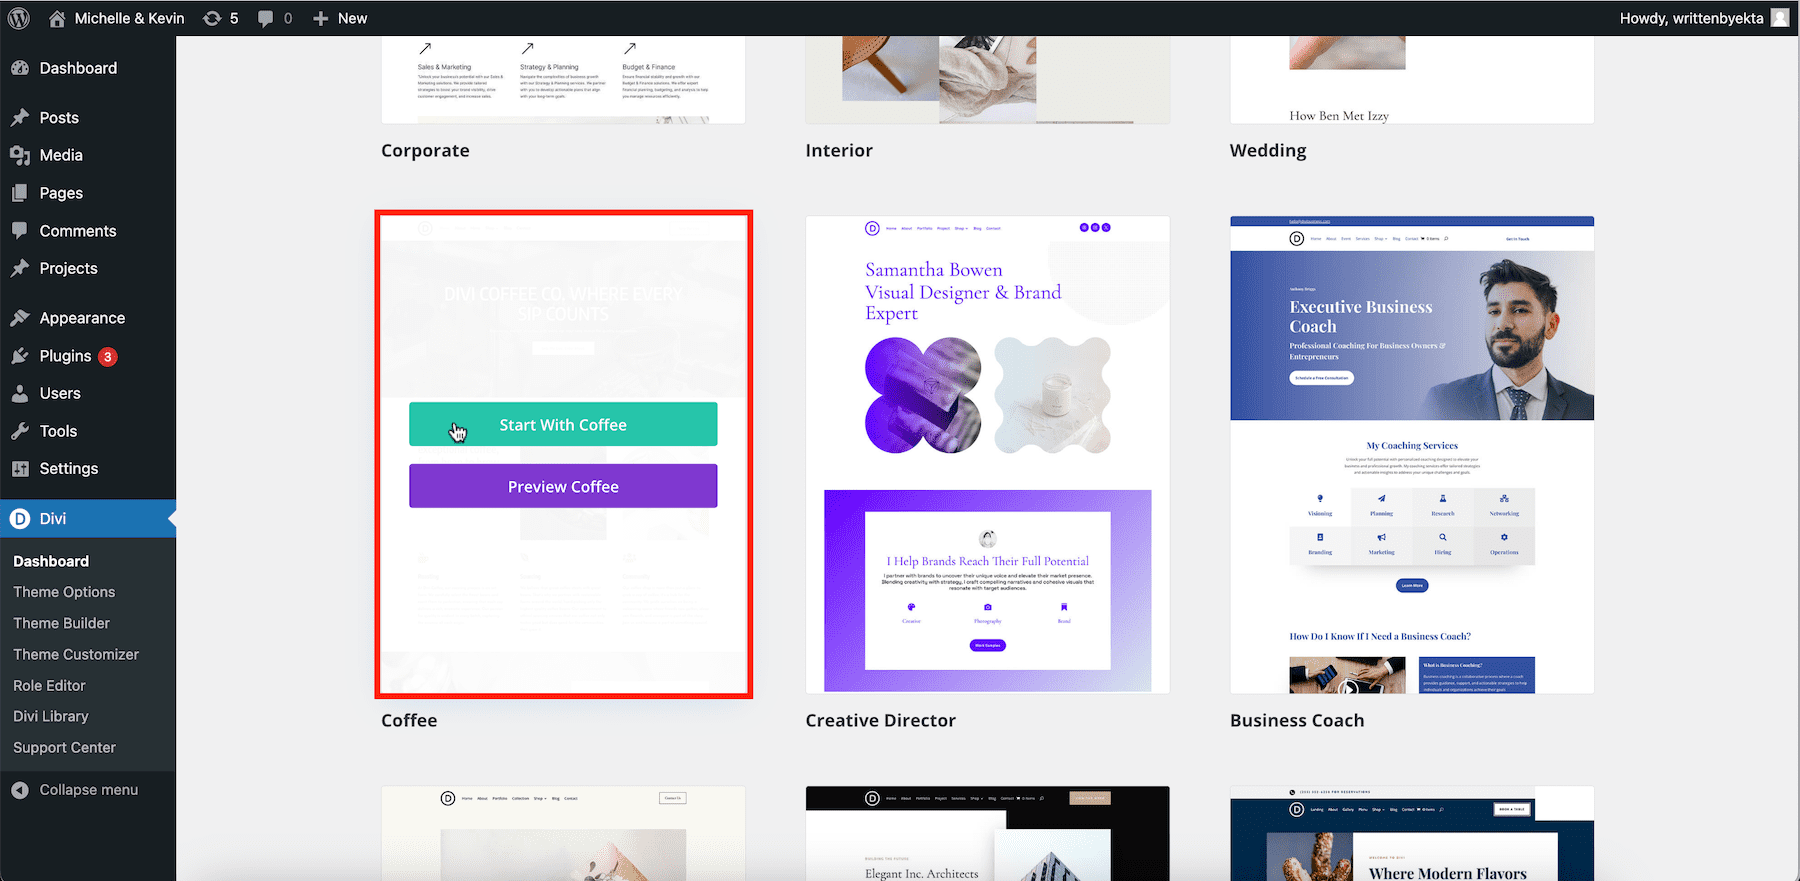This screenshot has width=1800, height=881.
Task: Select the Where Modern Flavors template thumbnail
Action: pos(1412,833)
